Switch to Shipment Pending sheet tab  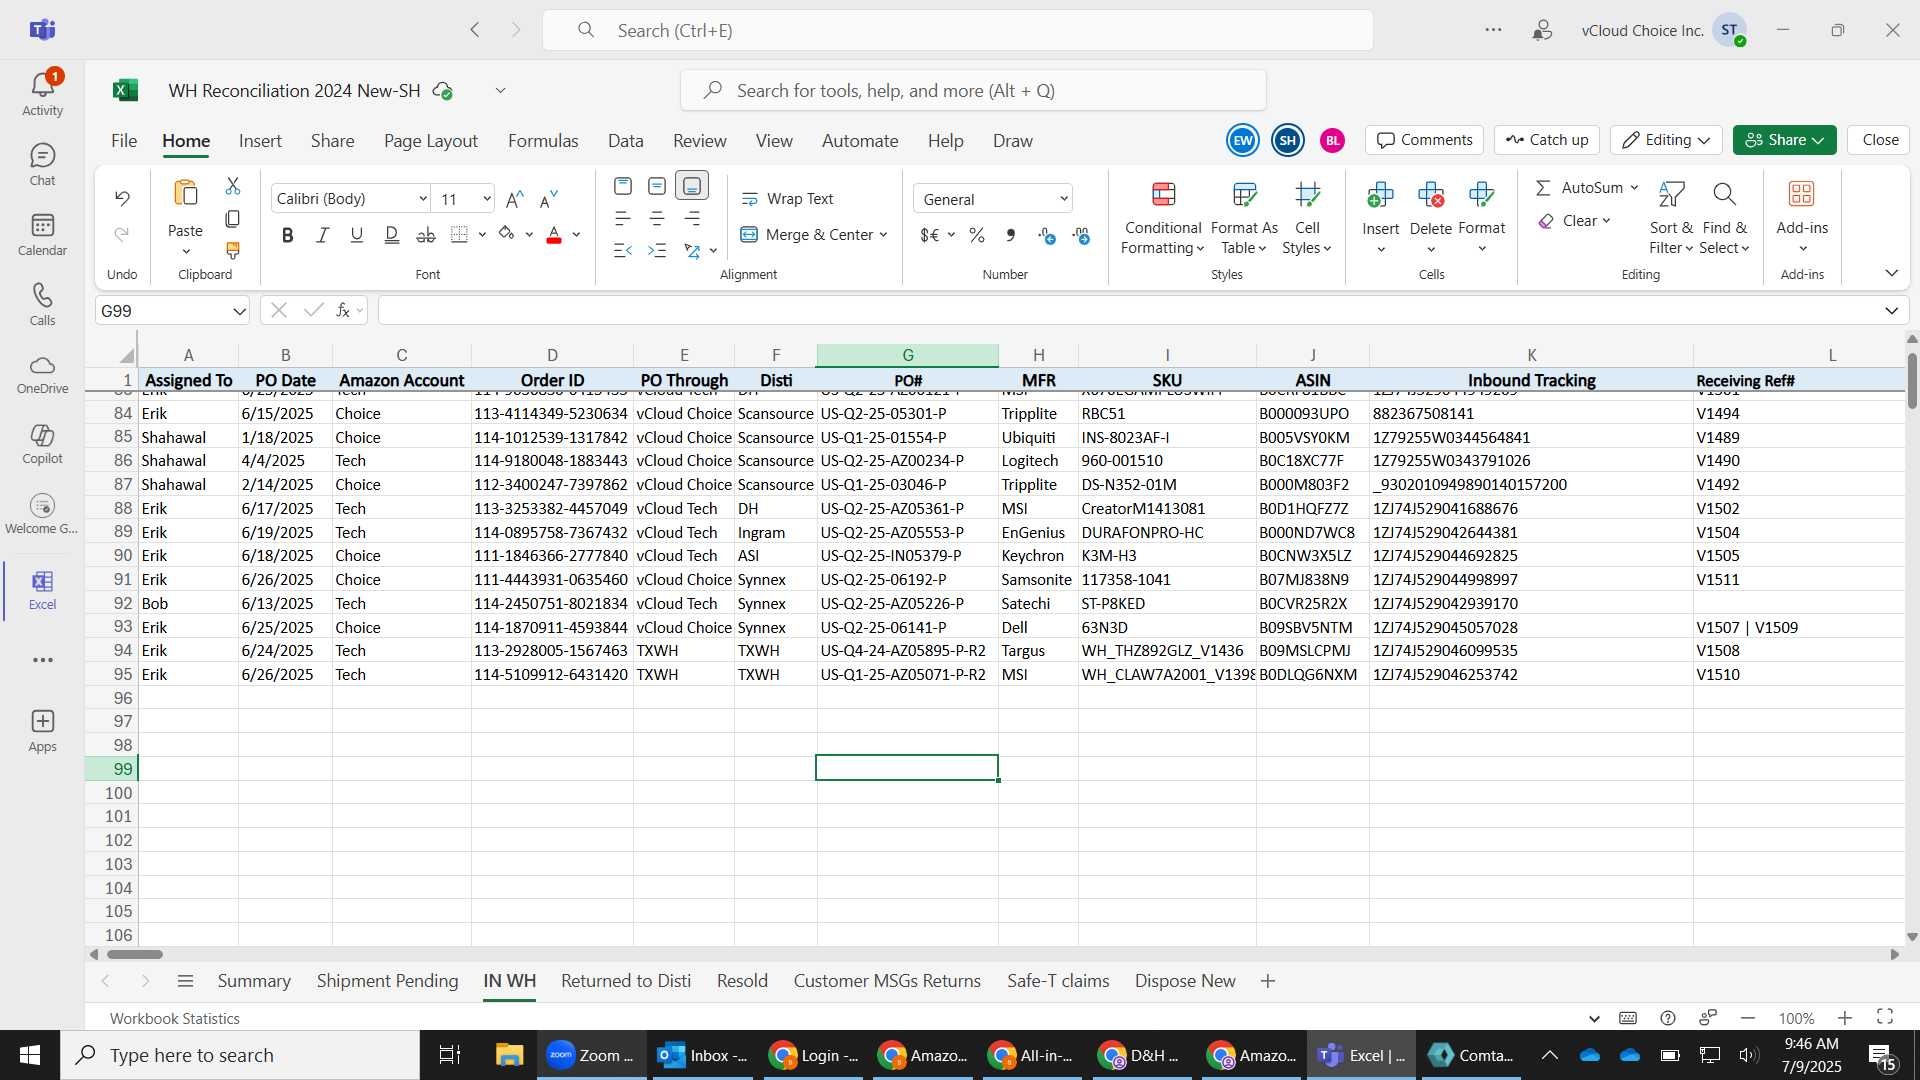pos(387,981)
